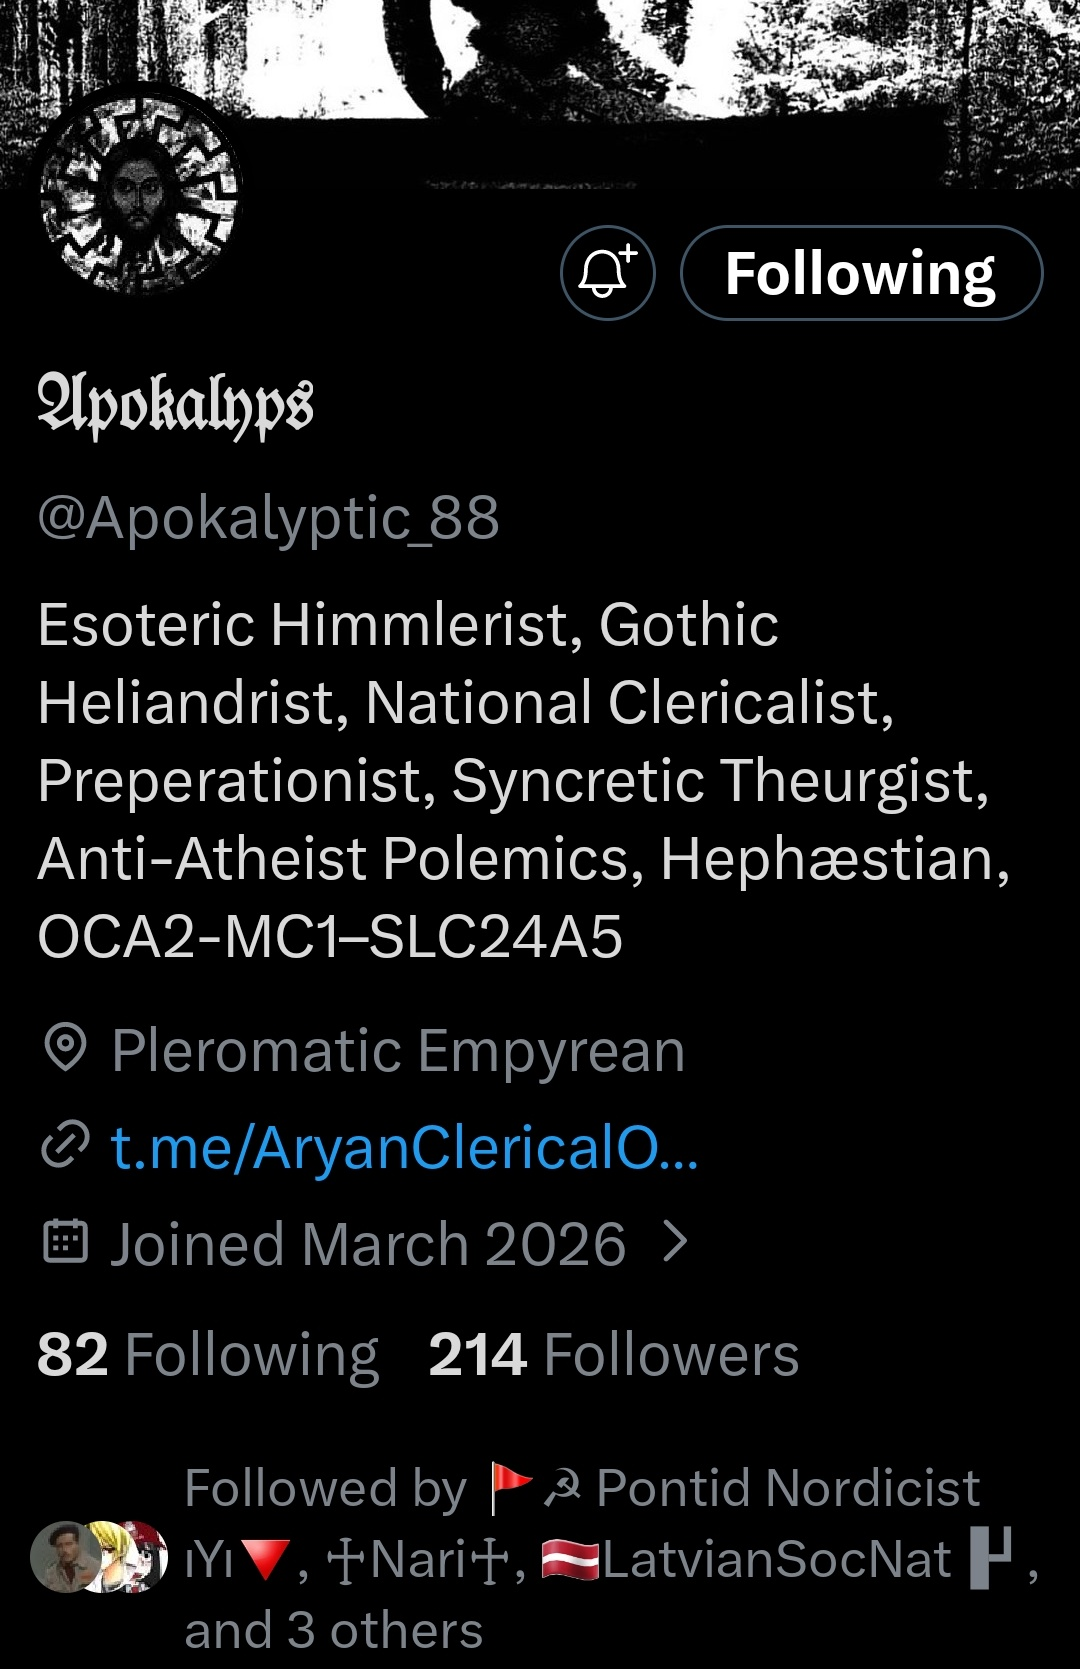Open the "and 3 others" mutual followers text
This screenshot has width=1080, height=1669.
coord(334,1631)
